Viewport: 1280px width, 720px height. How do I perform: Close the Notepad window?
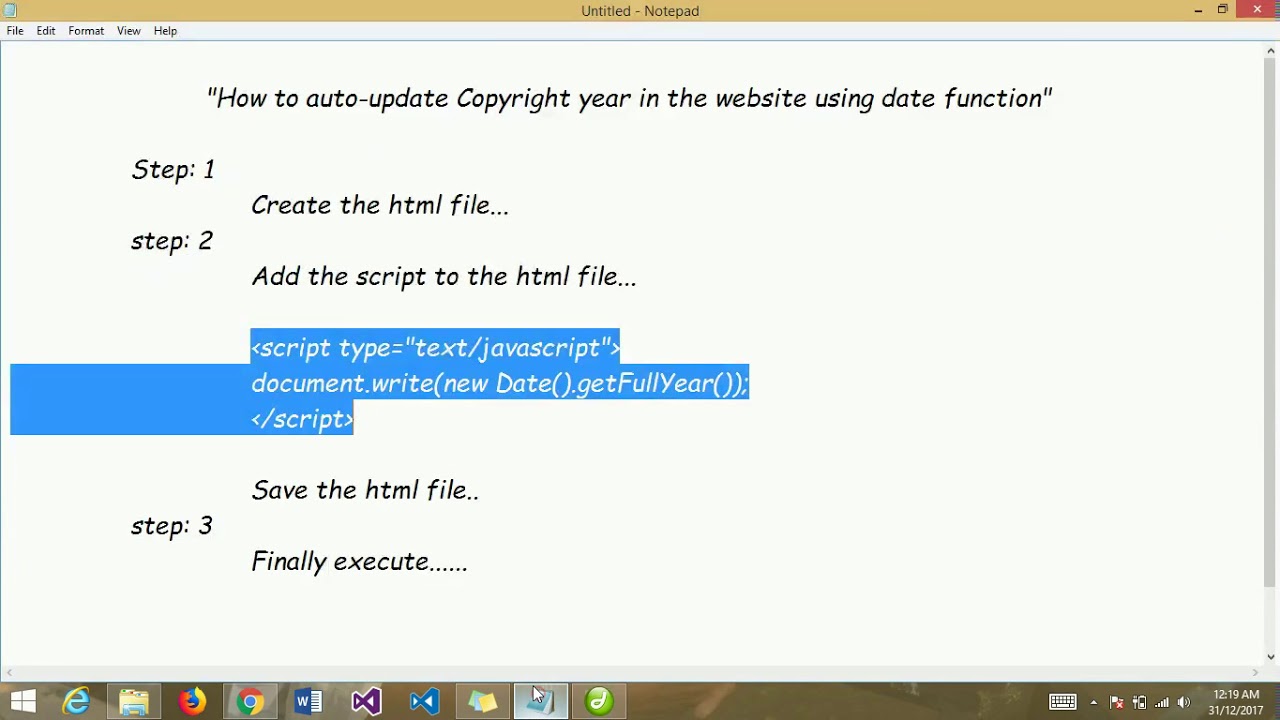tap(1257, 10)
